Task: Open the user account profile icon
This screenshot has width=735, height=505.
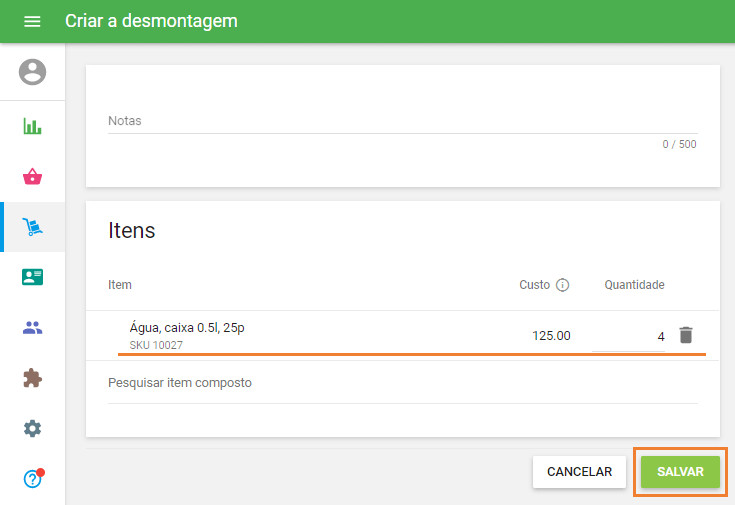Action: pyautogui.click(x=33, y=72)
